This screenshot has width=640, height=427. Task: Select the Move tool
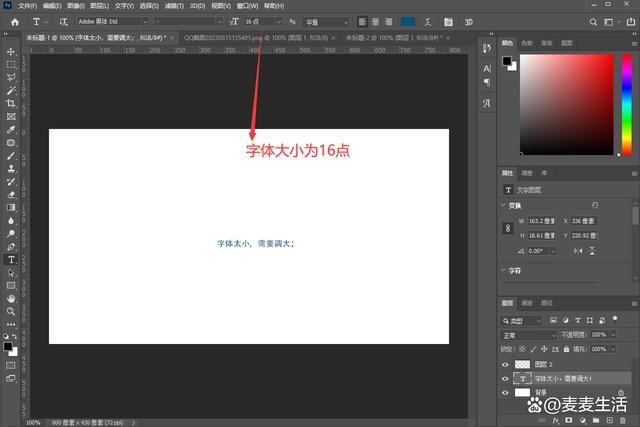pos(11,52)
